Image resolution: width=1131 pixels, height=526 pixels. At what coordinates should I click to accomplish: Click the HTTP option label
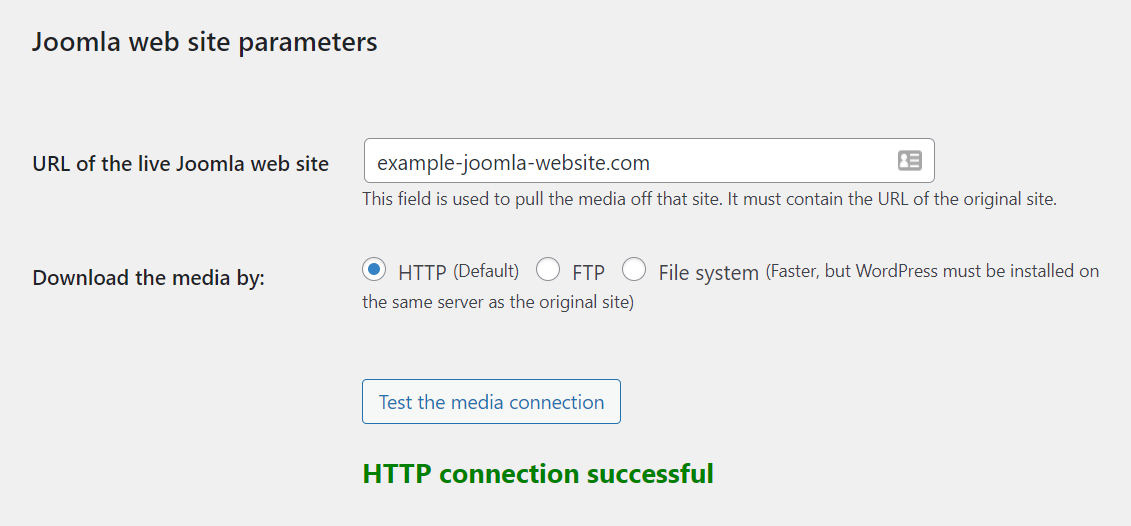point(421,272)
